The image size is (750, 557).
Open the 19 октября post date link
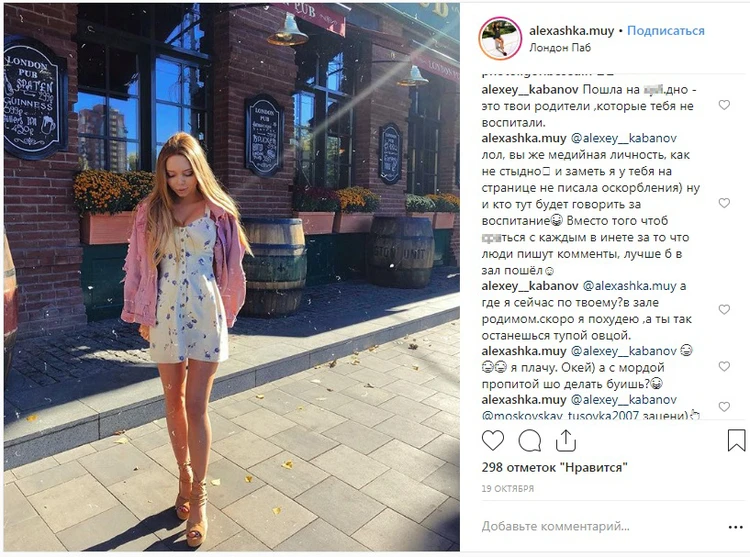pos(507,489)
